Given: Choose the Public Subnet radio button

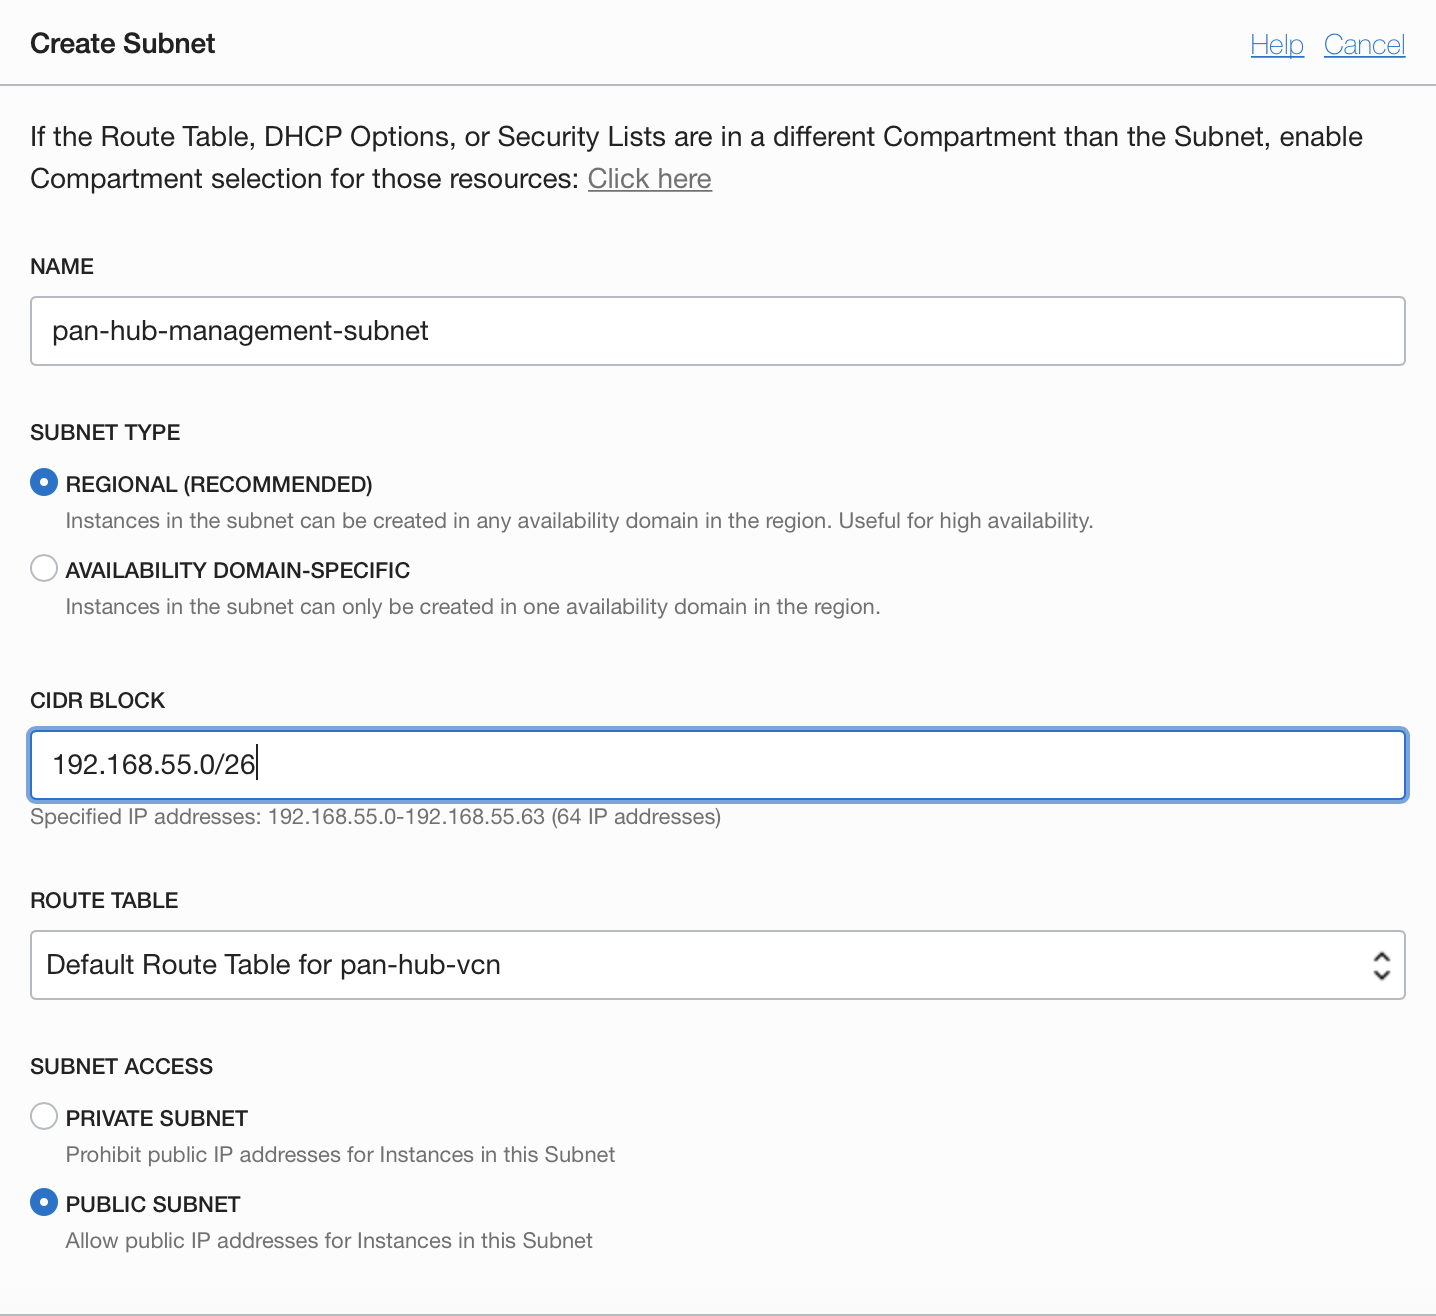Looking at the screenshot, I should point(44,1202).
